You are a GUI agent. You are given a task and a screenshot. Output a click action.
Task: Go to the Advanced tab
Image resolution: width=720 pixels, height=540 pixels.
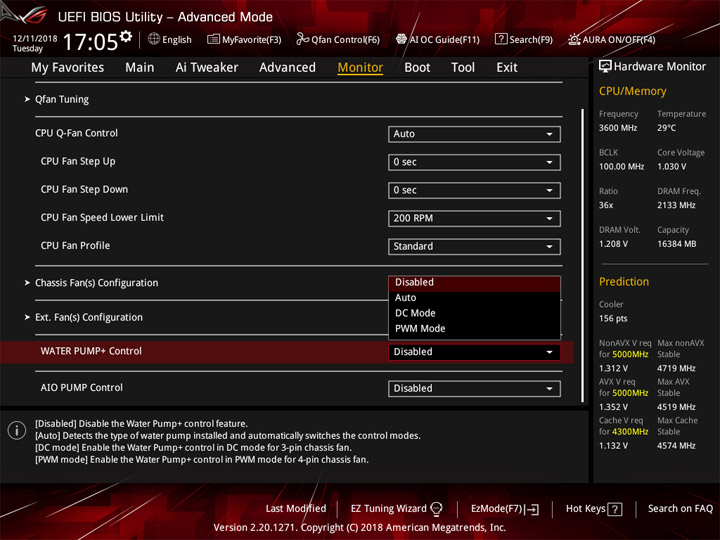click(287, 68)
